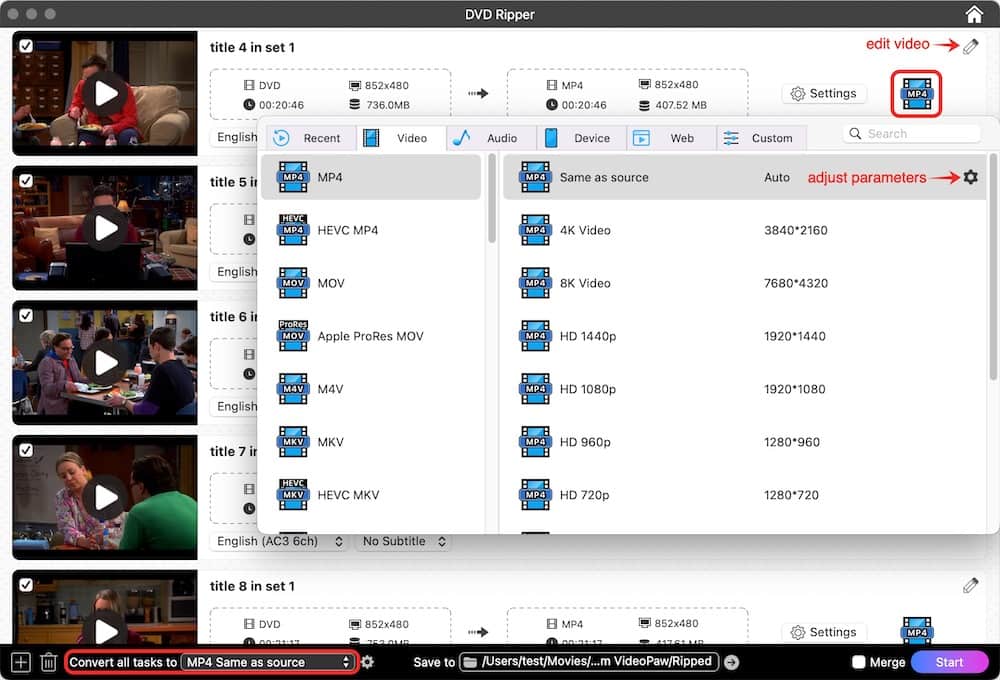Open the No Subtitle dropdown

pos(402,541)
